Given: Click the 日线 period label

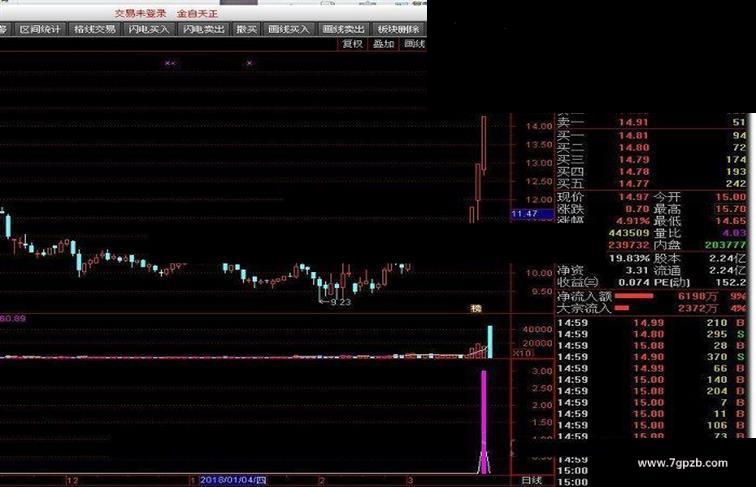Looking at the screenshot, I should pos(532,480).
